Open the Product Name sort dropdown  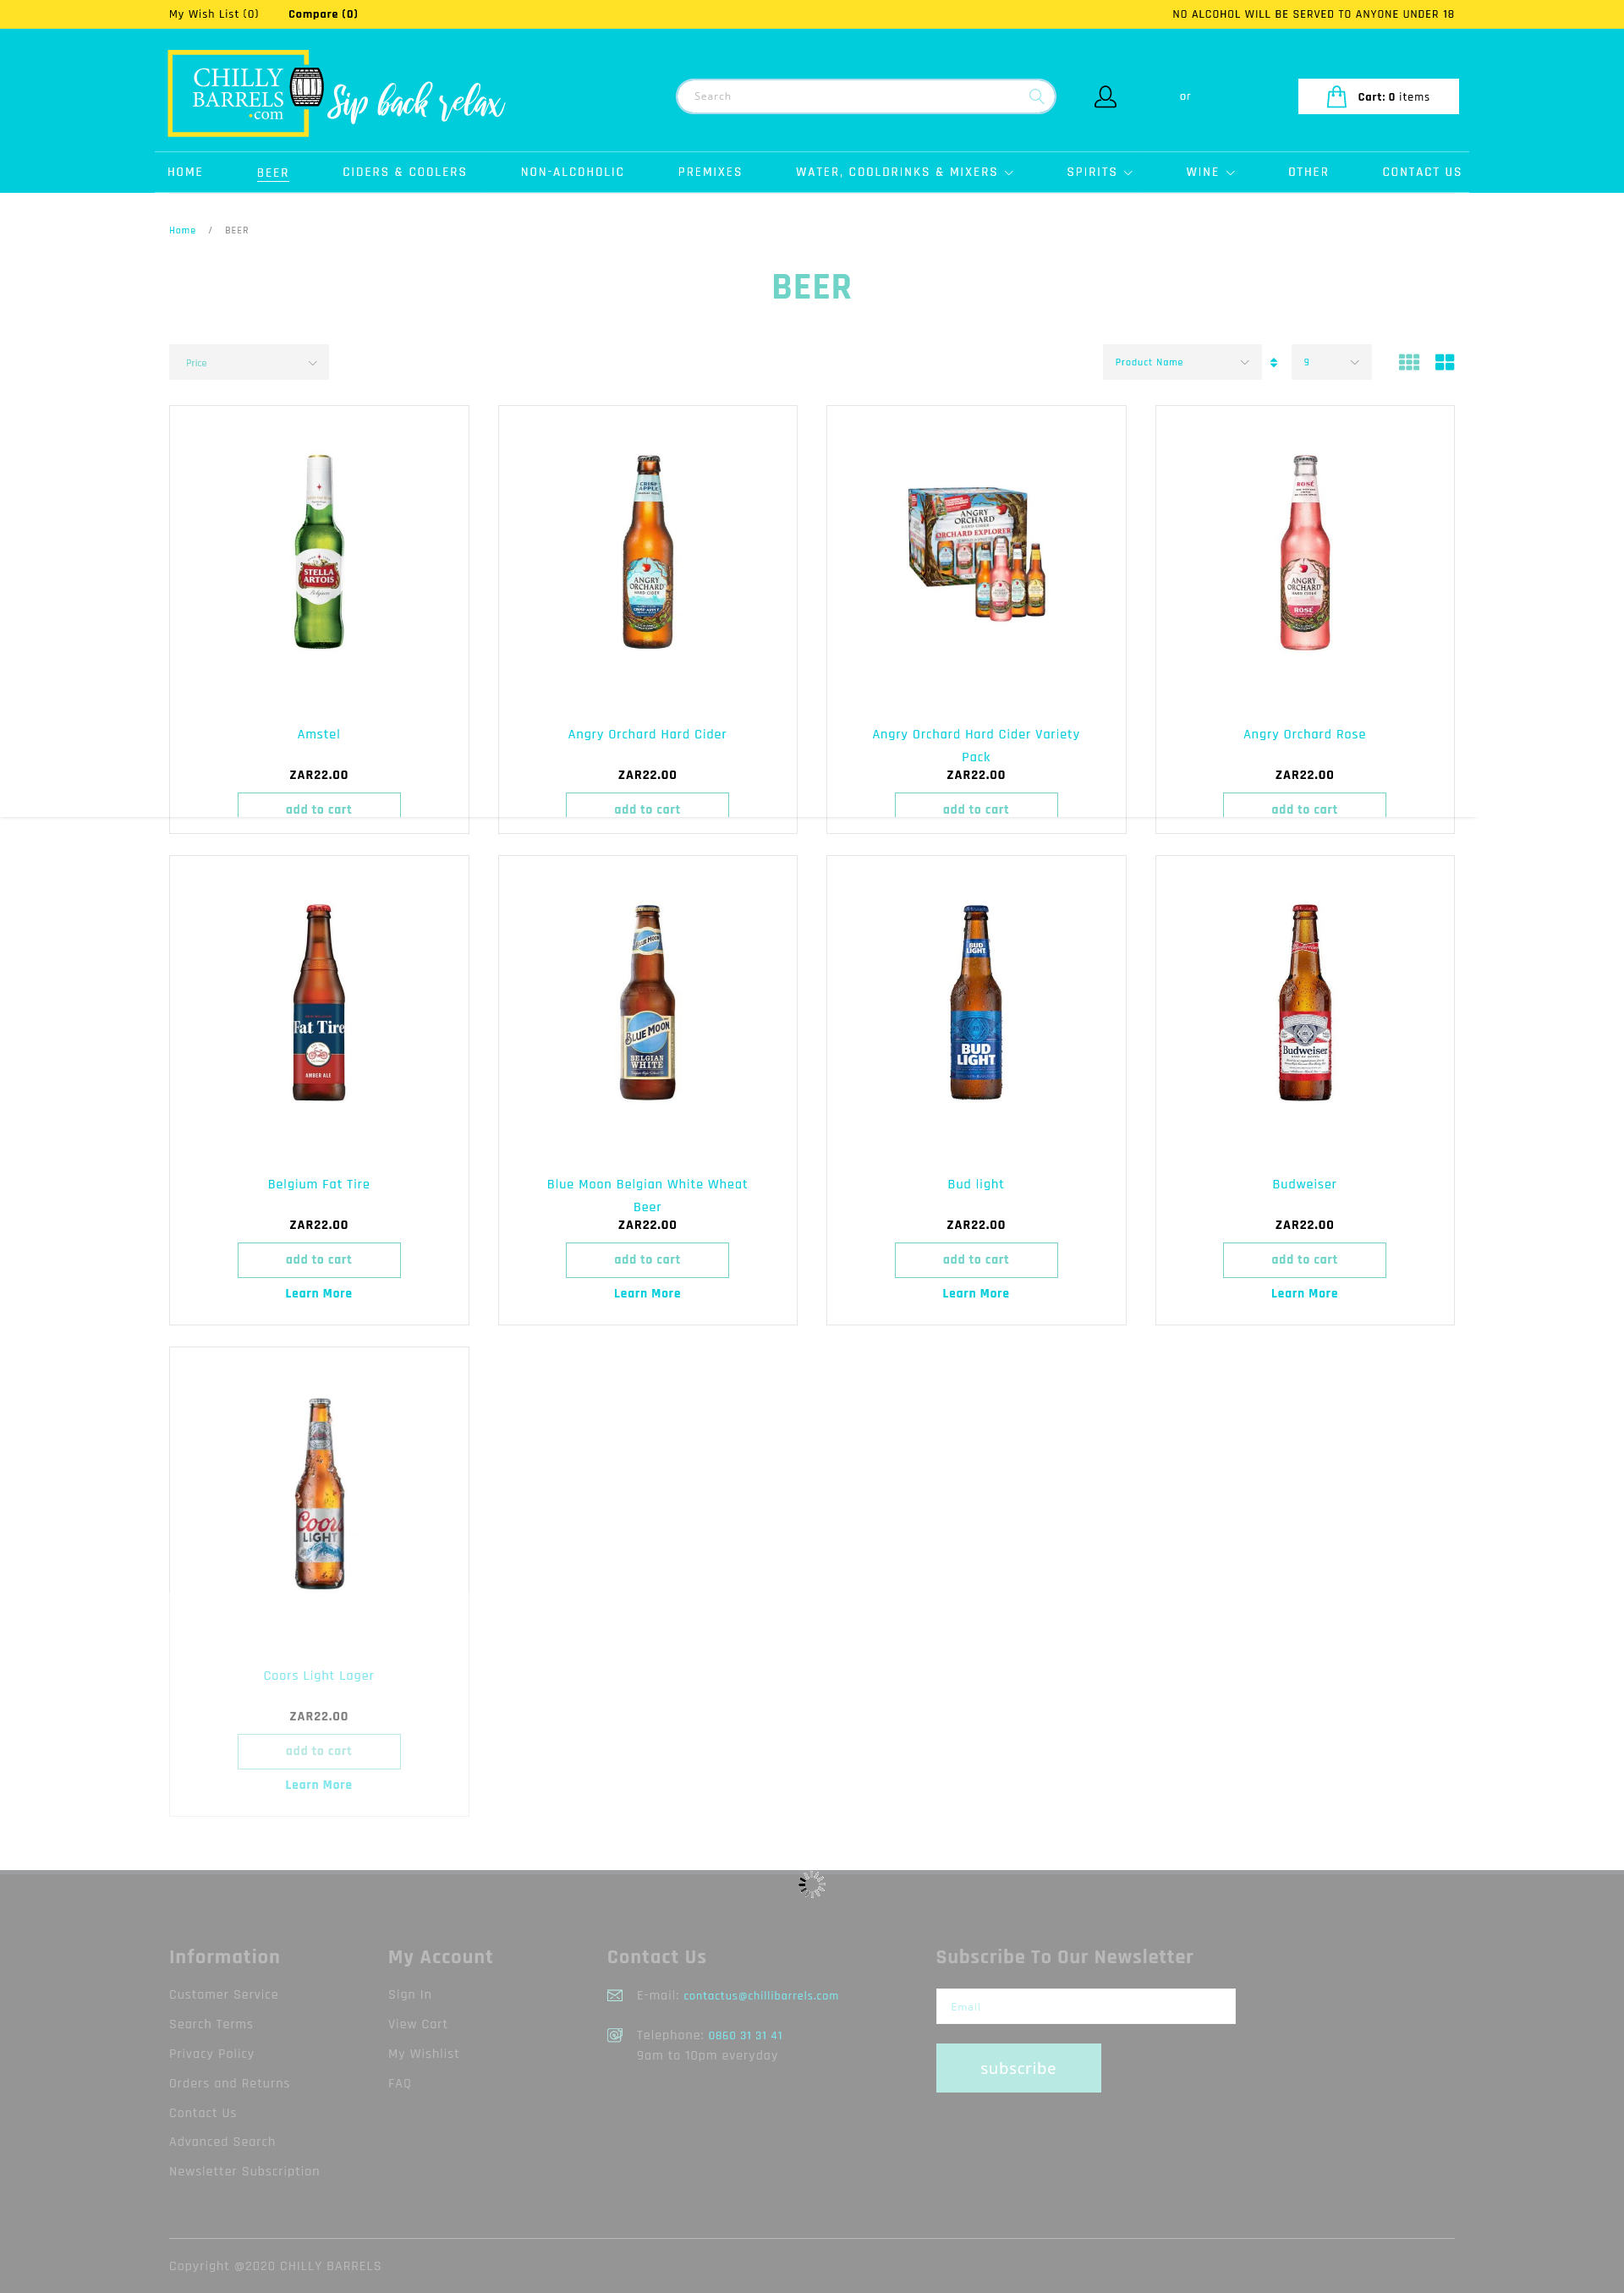point(1182,362)
